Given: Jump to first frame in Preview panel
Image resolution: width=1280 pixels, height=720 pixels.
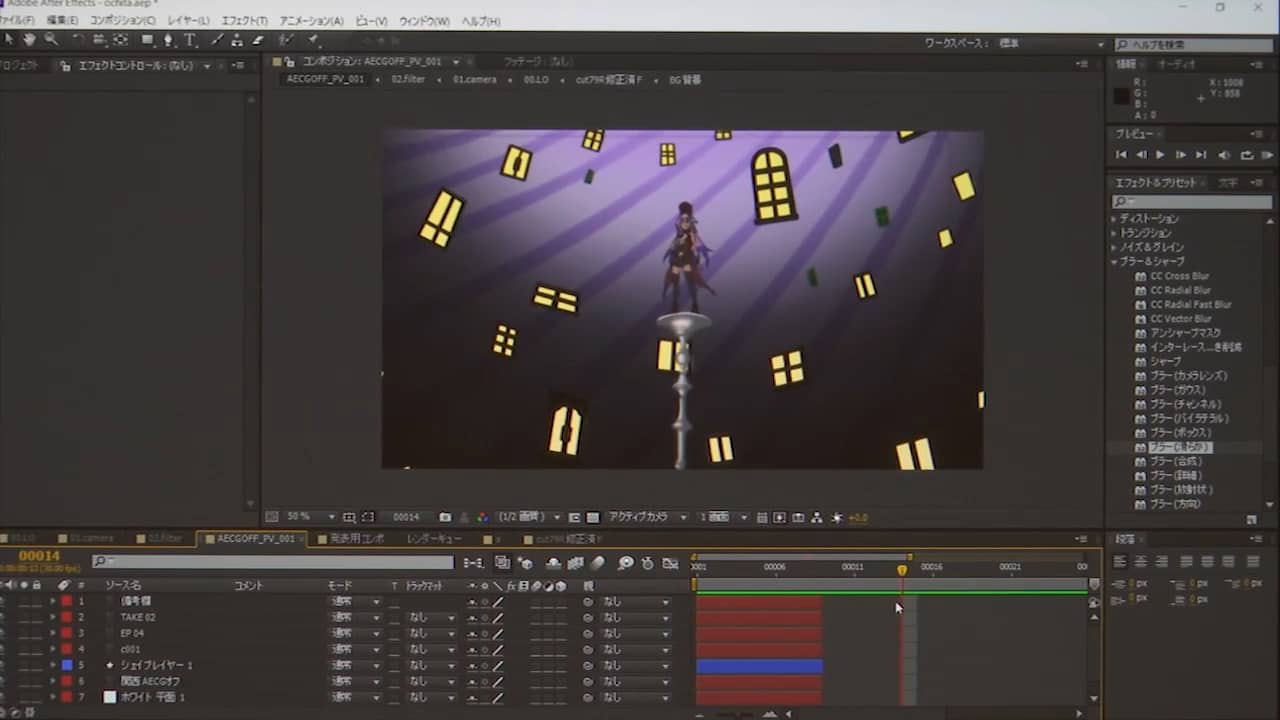Looking at the screenshot, I should pyautogui.click(x=1121, y=155).
